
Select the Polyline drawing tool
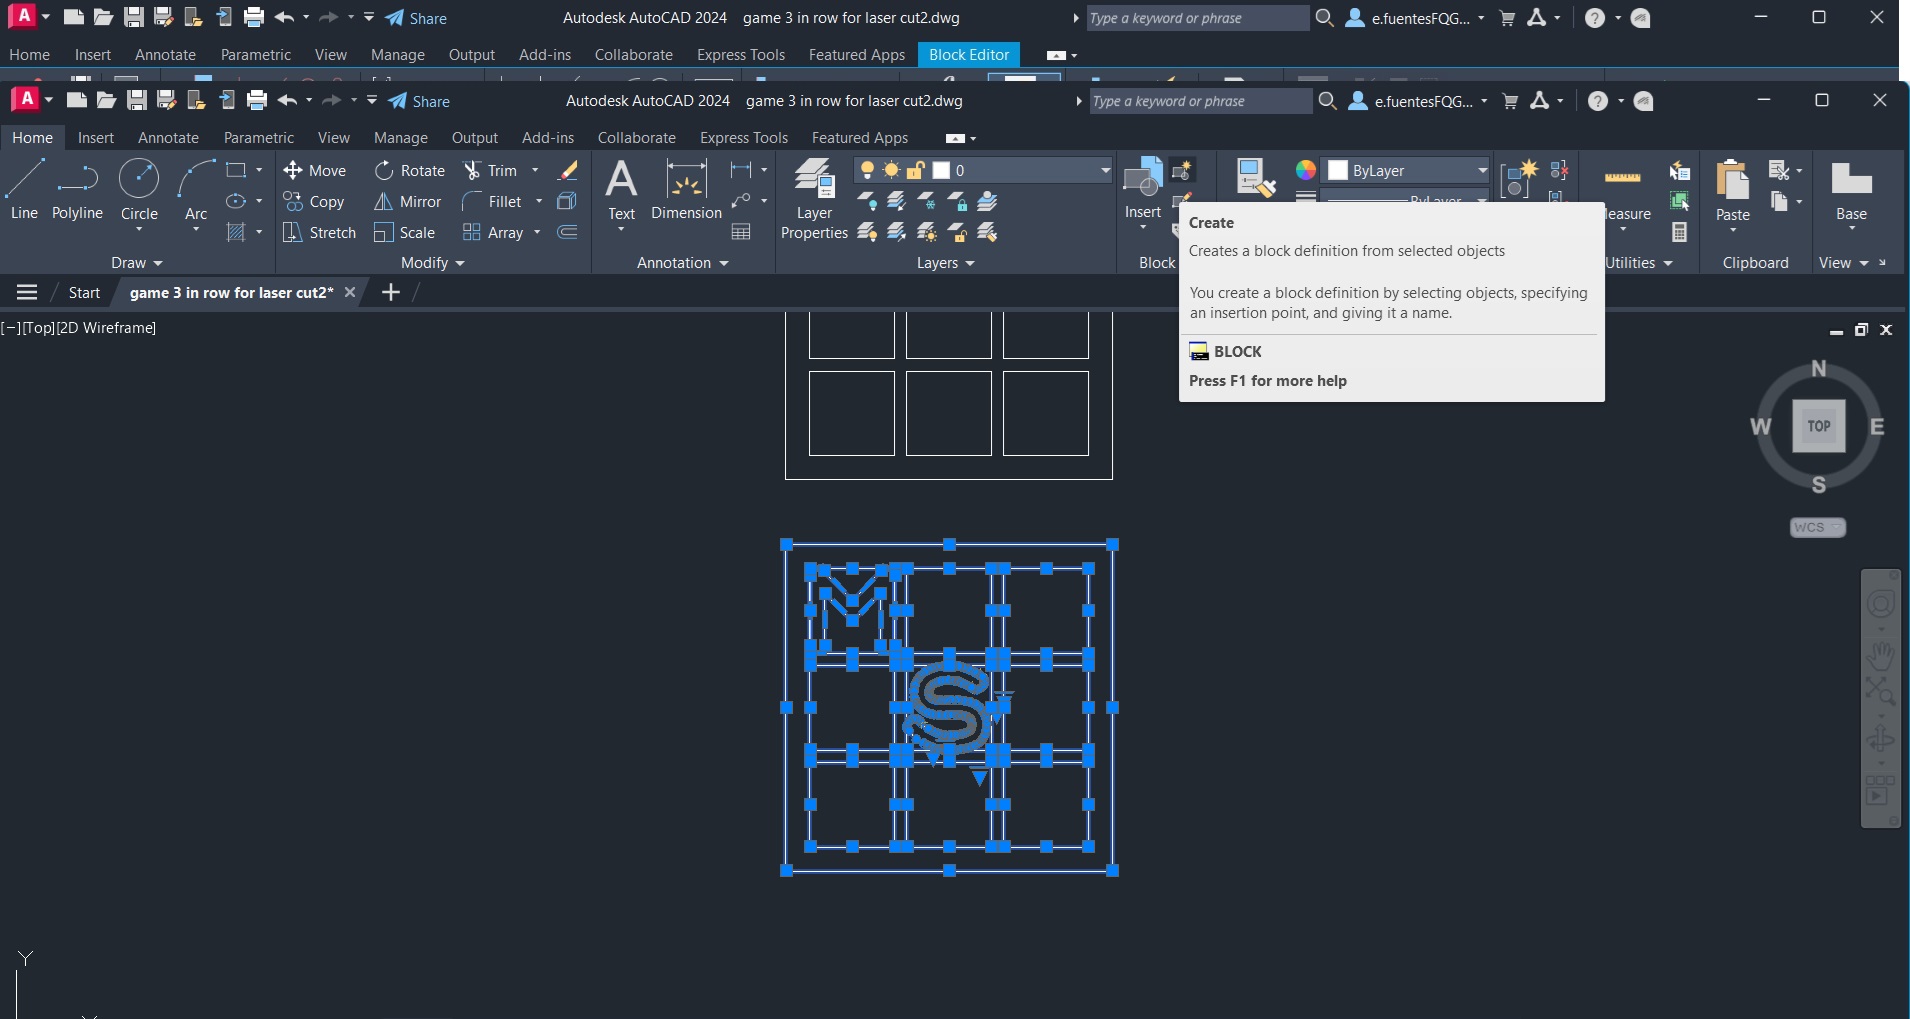[x=77, y=190]
